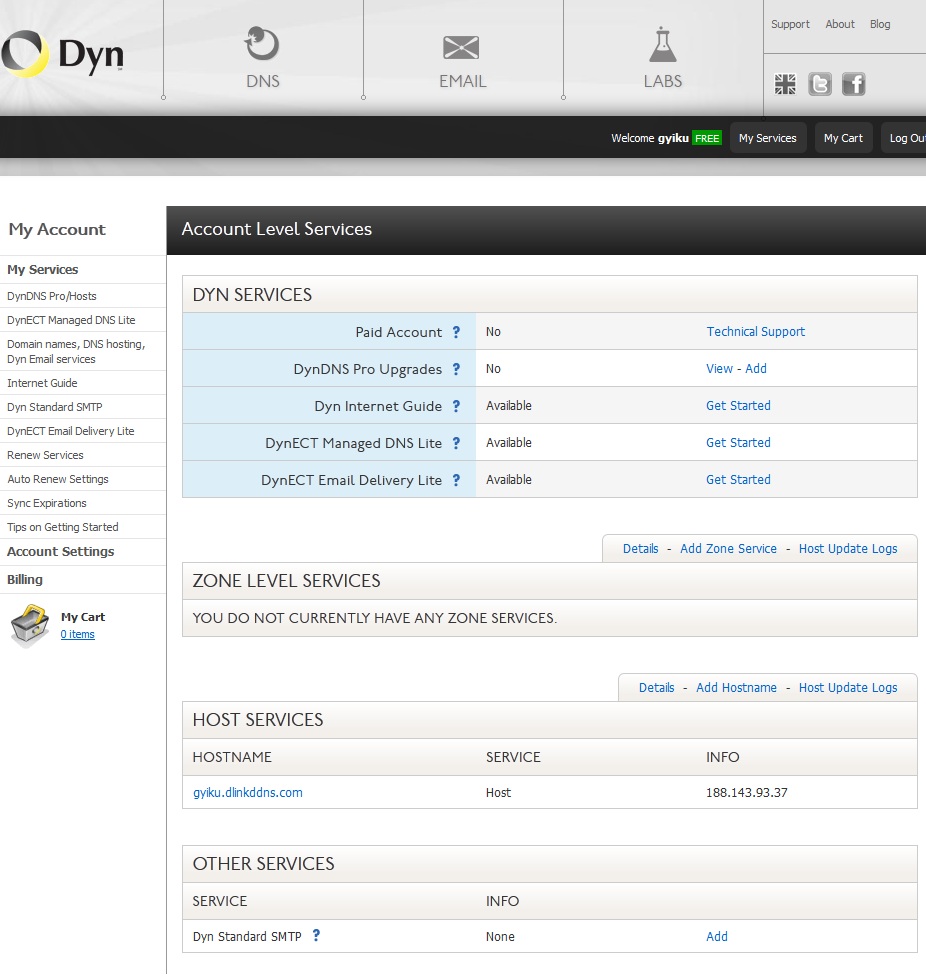Screen dimensions: 926x976
Task: Click help icon next to Dyn Internet Guide
Action: (x=456, y=406)
